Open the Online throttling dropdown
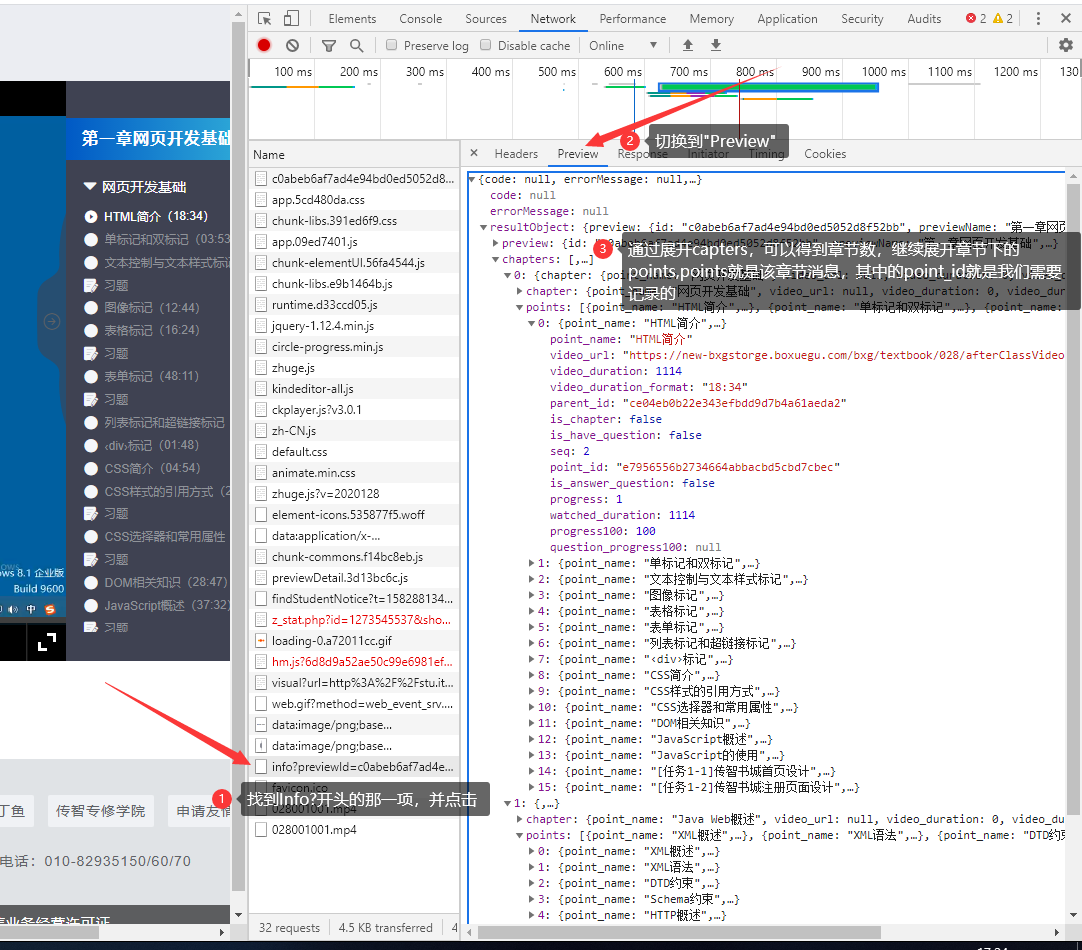This screenshot has width=1082, height=950. pos(623,45)
